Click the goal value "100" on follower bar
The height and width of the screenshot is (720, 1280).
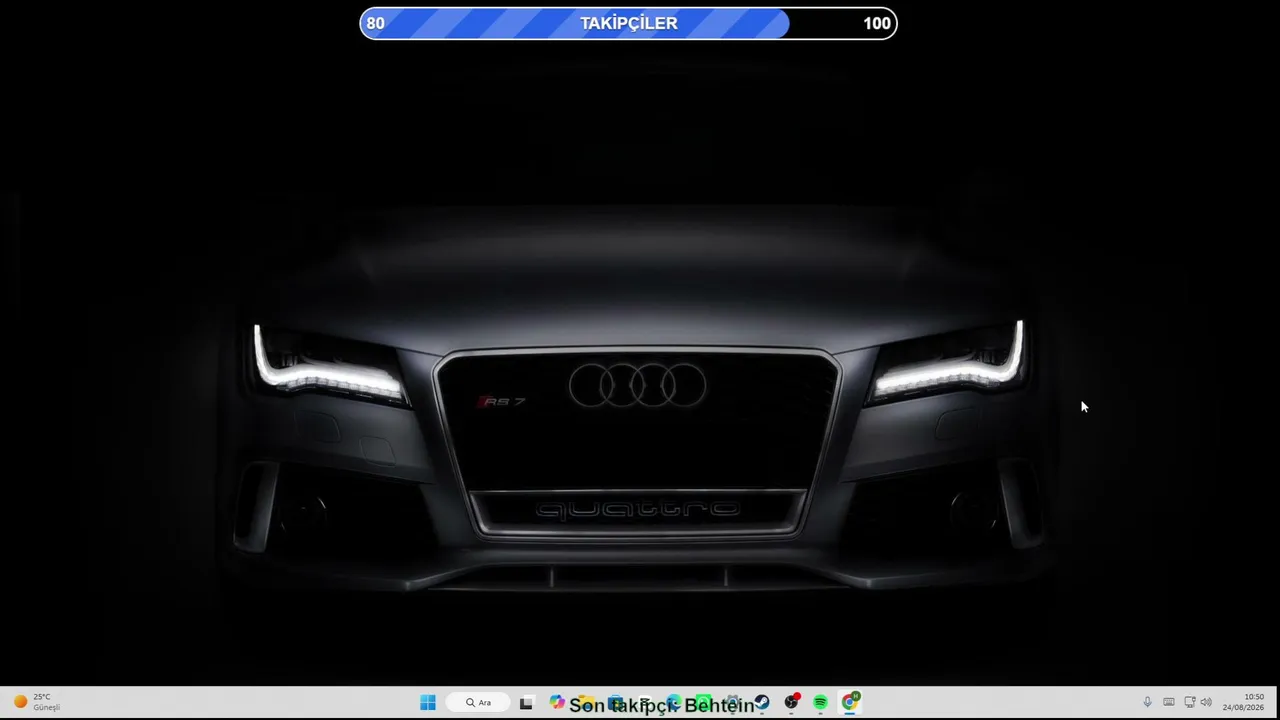tap(877, 23)
